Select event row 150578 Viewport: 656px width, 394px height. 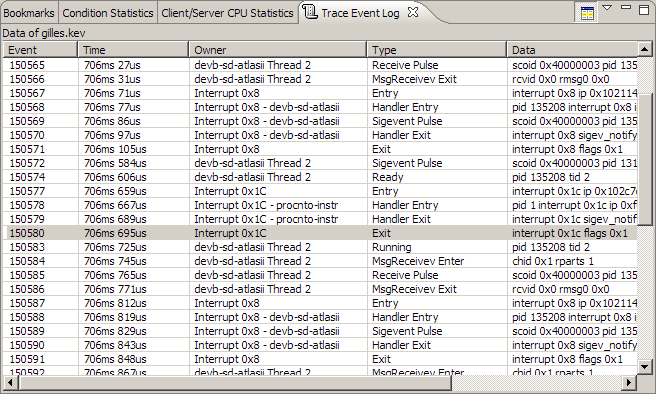(x=320, y=205)
